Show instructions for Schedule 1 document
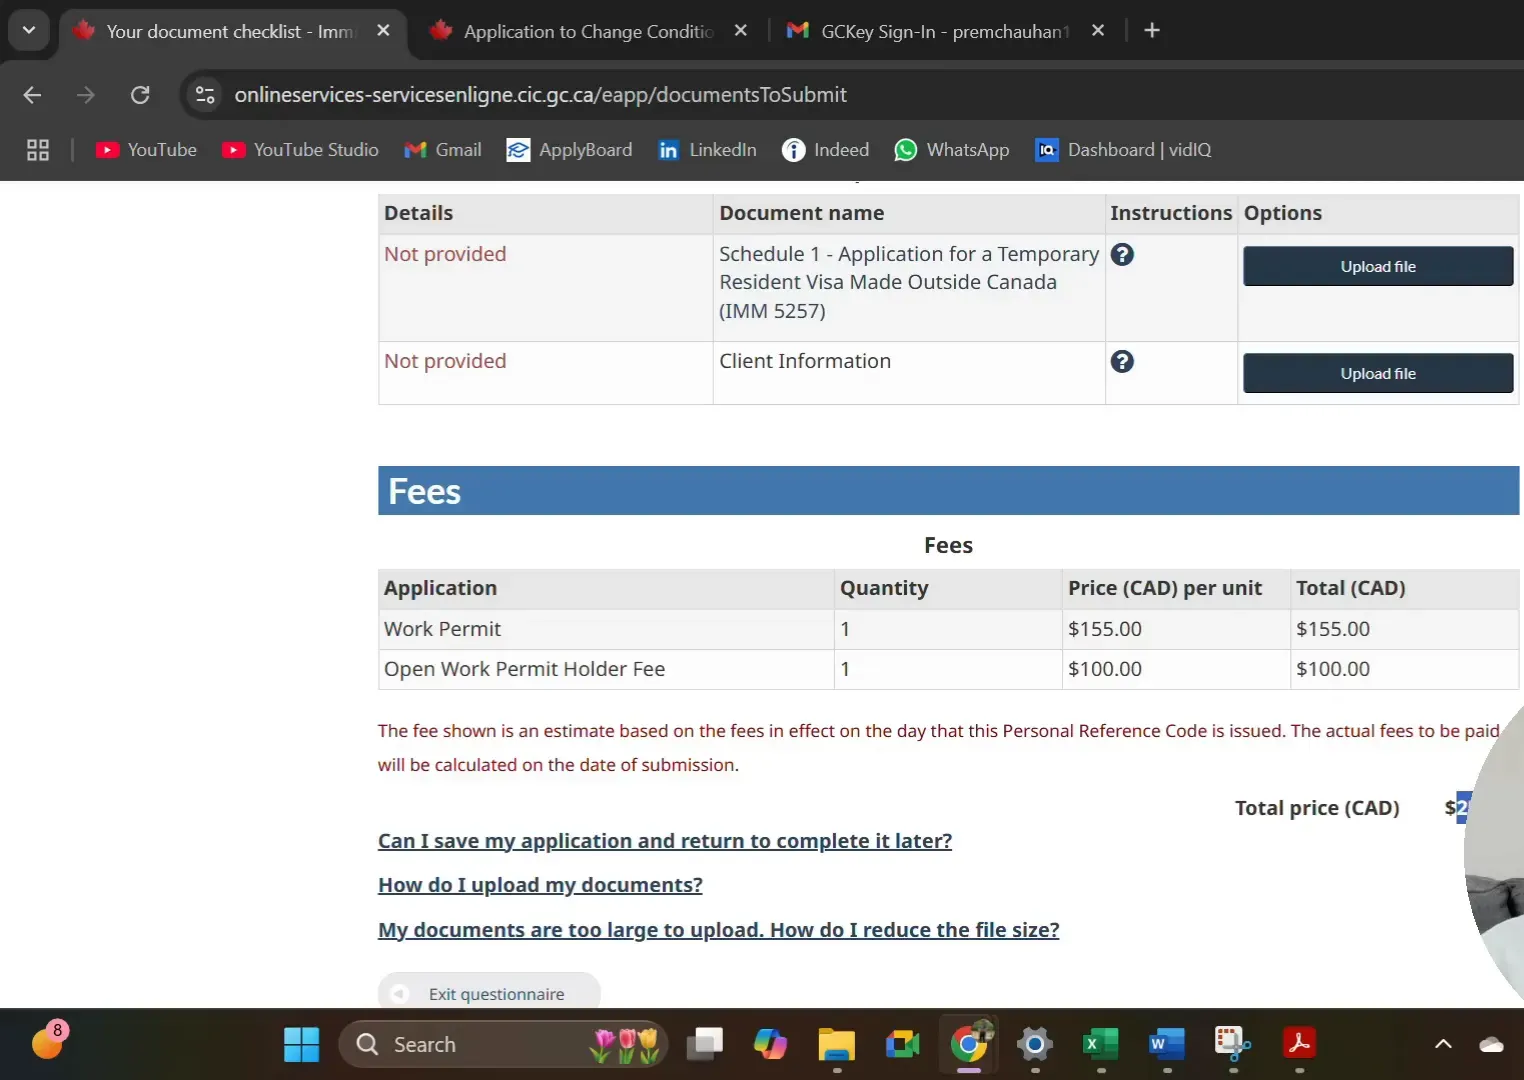 pos(1122,255)
